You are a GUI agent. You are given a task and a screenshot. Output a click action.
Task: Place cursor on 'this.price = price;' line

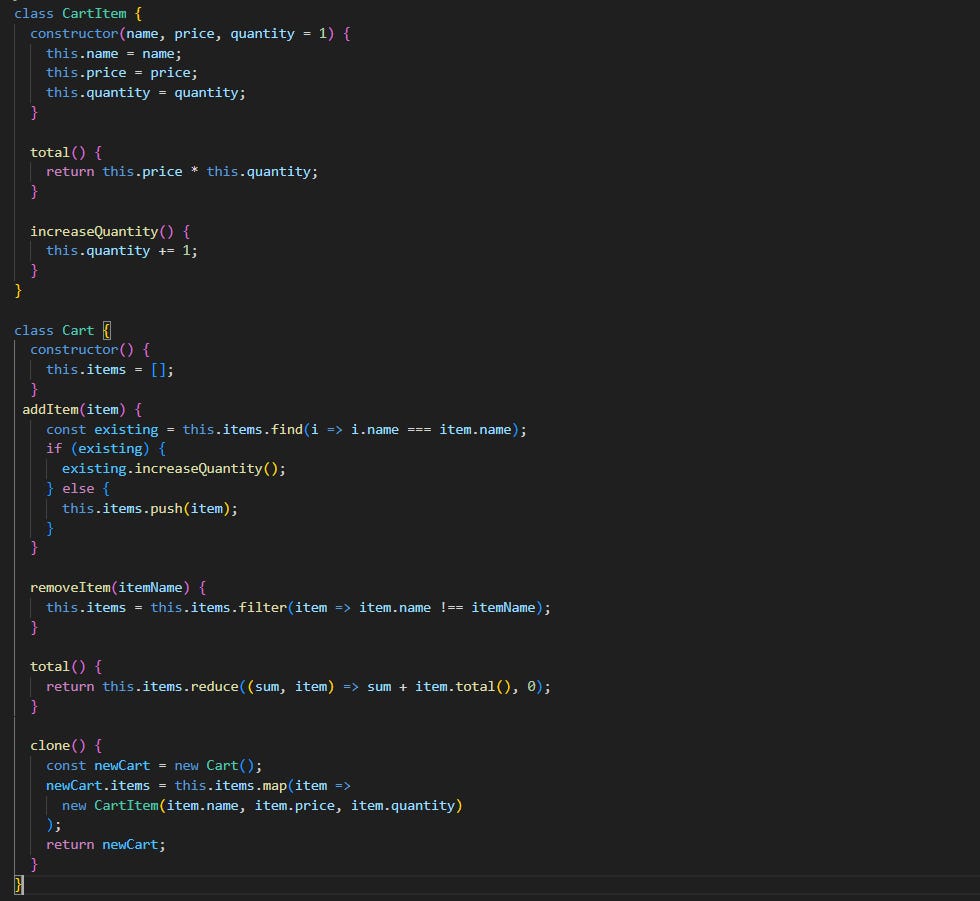point(121,72)
